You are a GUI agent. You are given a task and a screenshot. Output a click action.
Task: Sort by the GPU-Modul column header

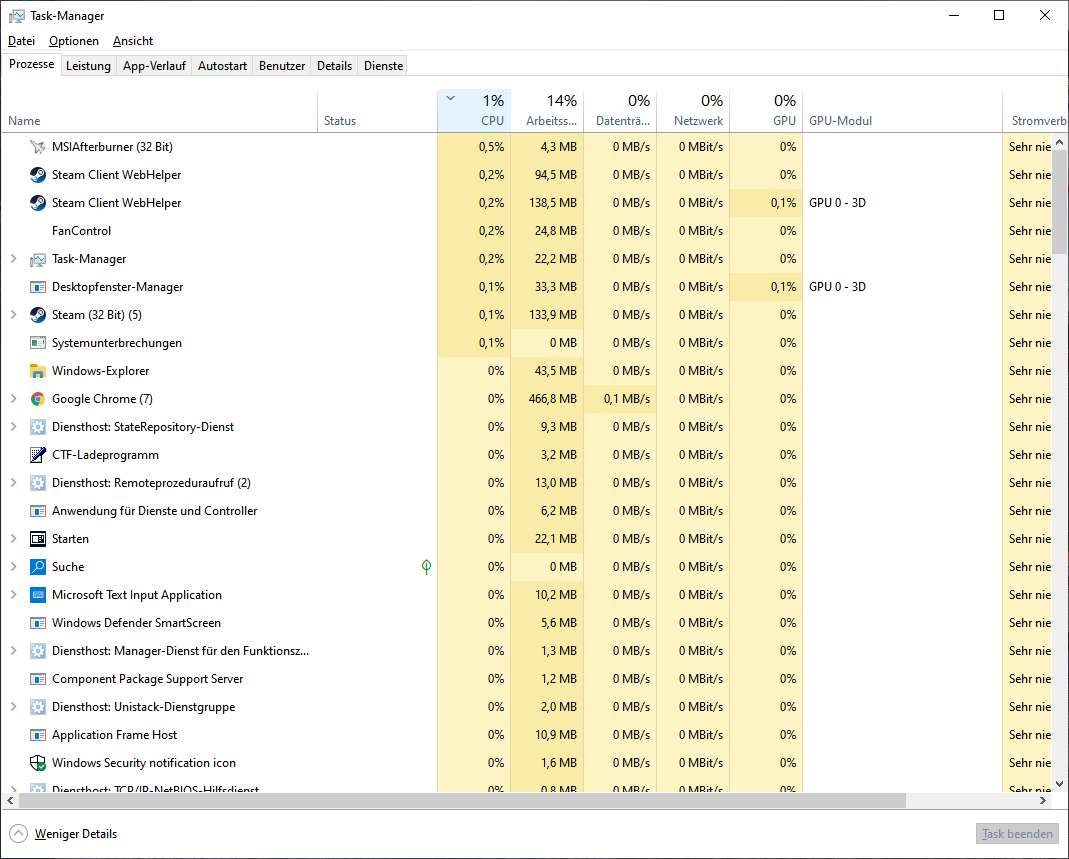pos(902,110)
